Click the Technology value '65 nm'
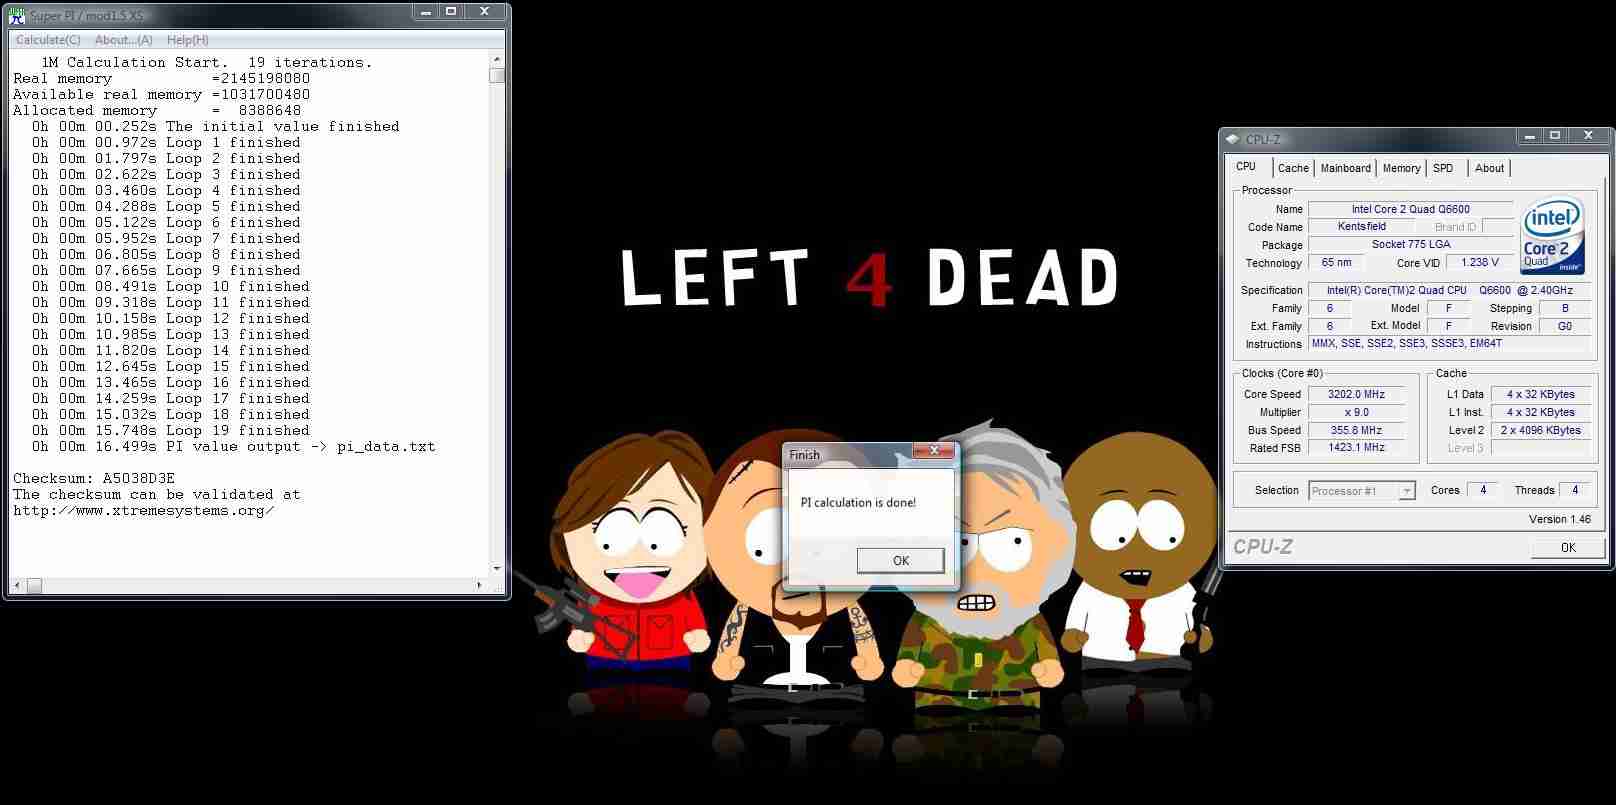 click(x=1336, y=263)
